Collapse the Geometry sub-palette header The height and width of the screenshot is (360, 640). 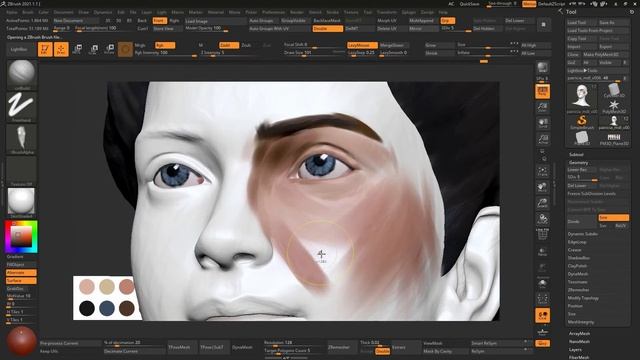579,162
